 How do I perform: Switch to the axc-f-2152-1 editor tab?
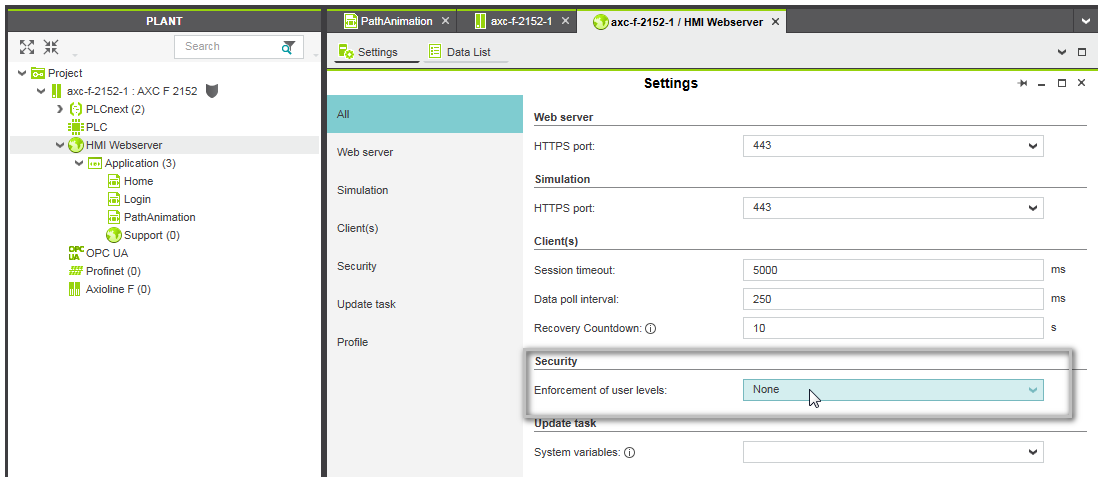click(x=520, y=21)
